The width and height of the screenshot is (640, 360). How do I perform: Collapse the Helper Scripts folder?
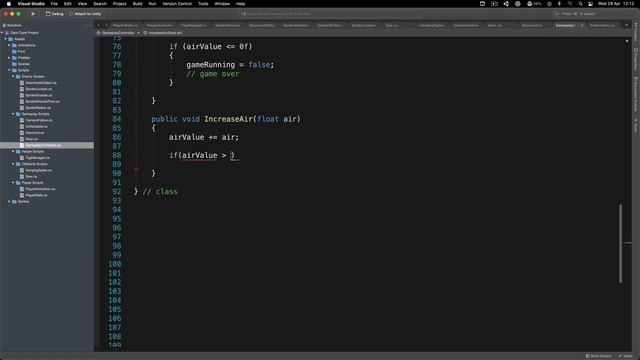coord(13,151)
